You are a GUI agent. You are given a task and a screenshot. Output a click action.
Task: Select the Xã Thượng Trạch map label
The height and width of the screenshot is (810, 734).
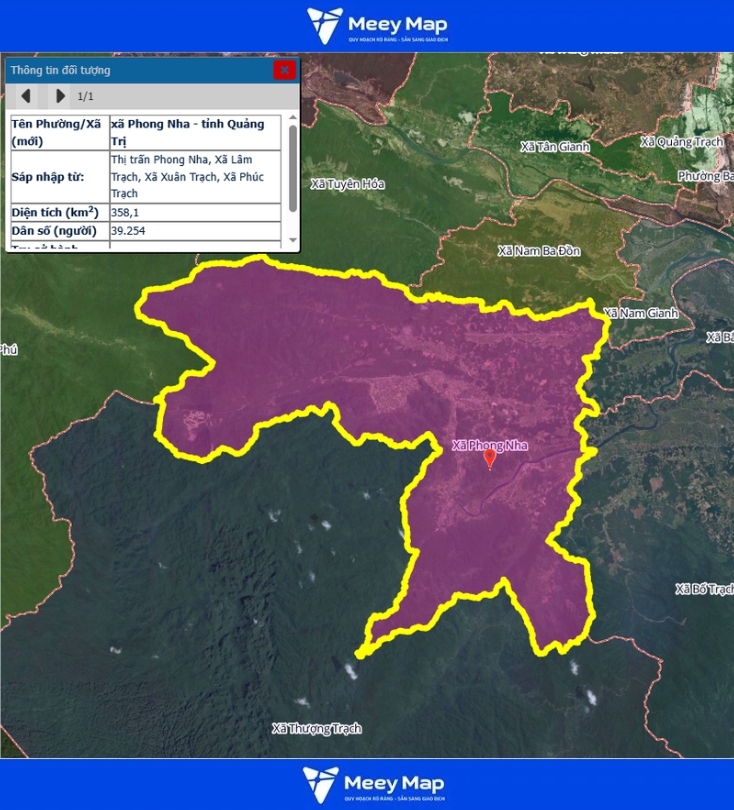[x=316, y=728]
